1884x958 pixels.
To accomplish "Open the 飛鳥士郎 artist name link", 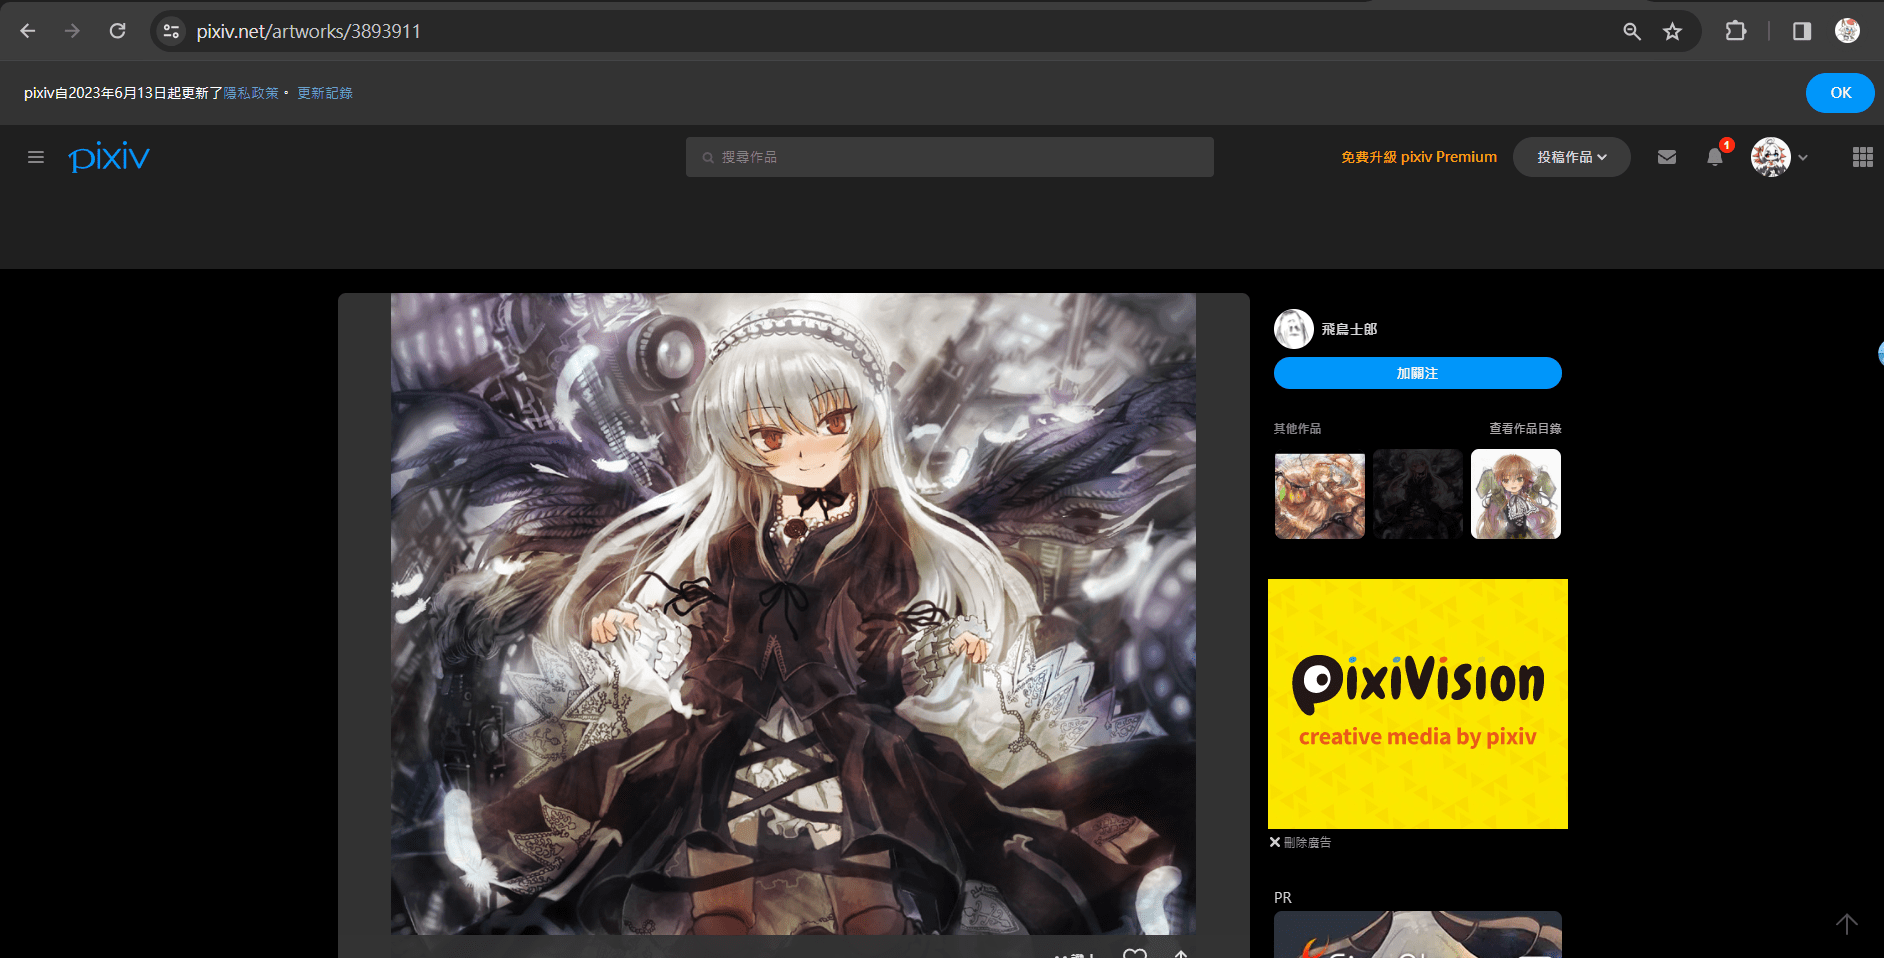I will [x=1349, y=329].
